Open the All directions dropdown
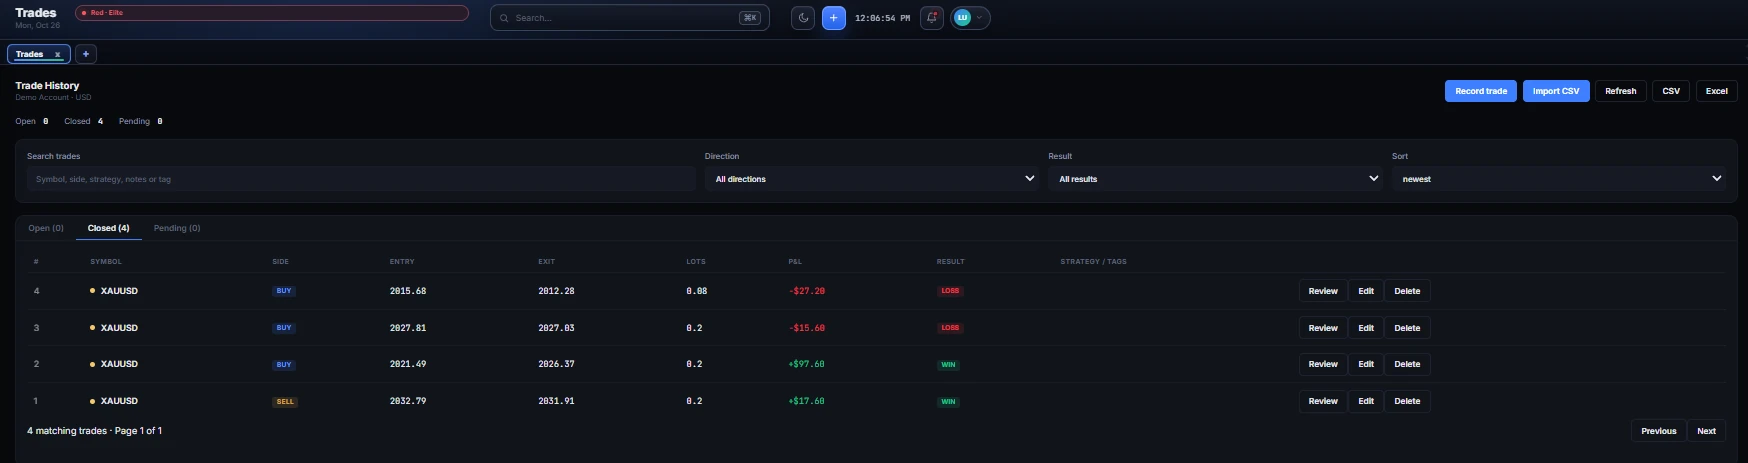1748x463 pixels. (x=872, y=179)
